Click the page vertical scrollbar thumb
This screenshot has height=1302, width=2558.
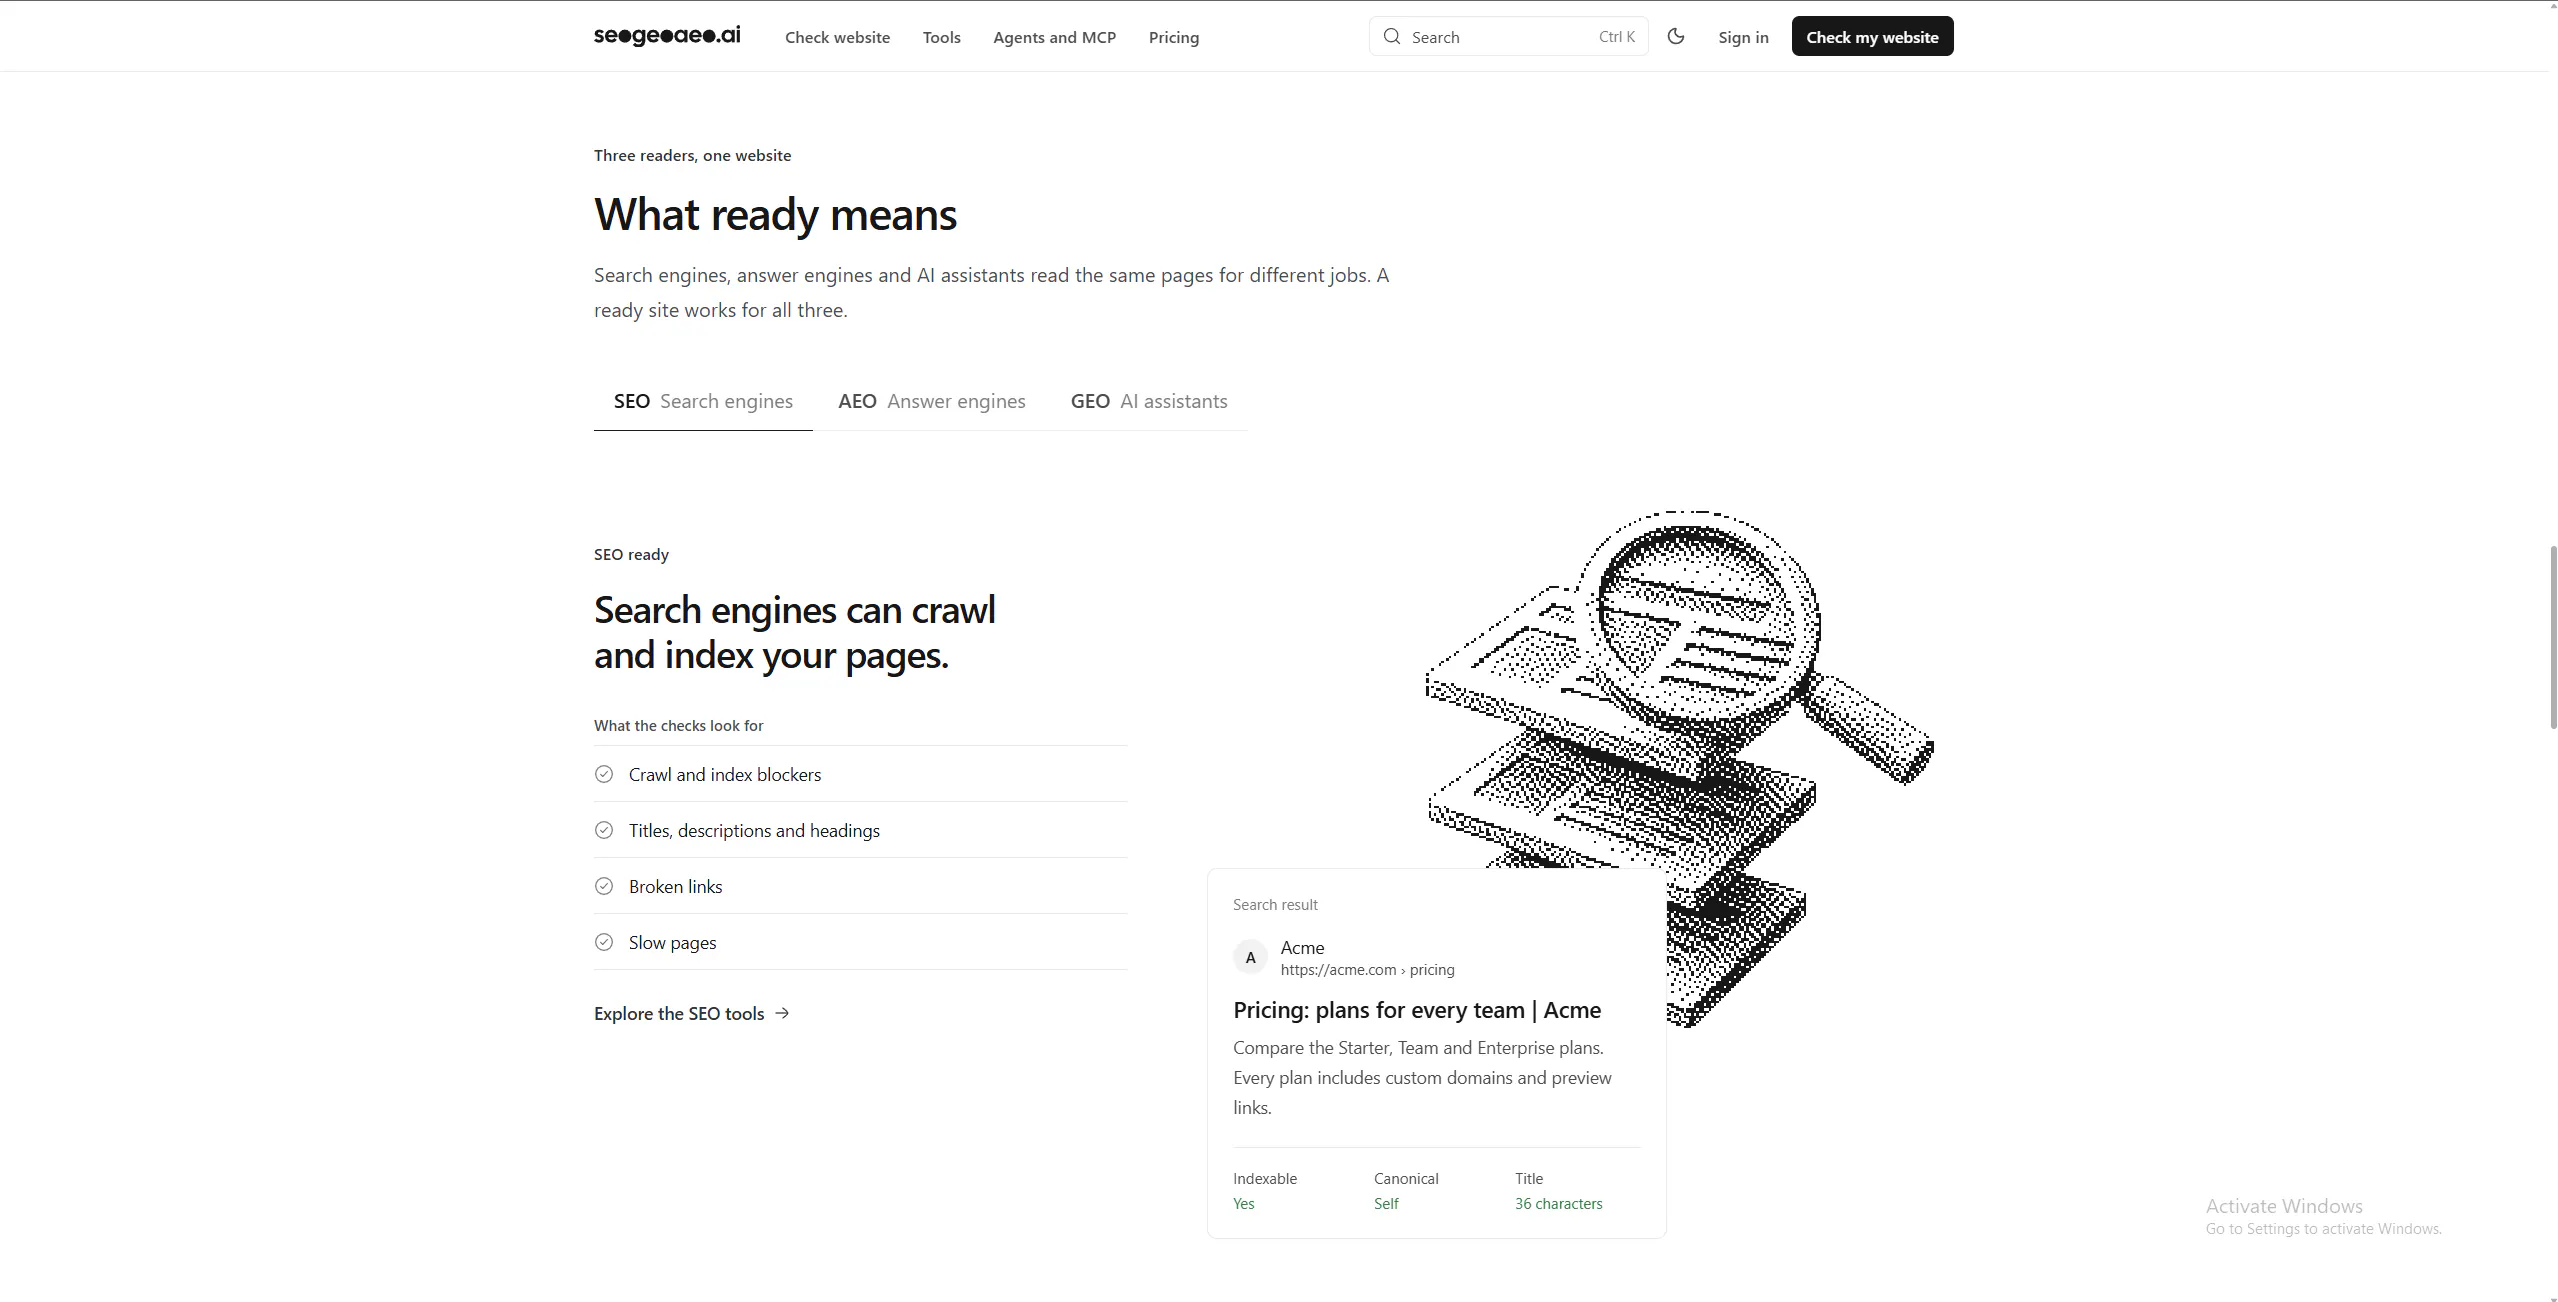[2553, 637]
